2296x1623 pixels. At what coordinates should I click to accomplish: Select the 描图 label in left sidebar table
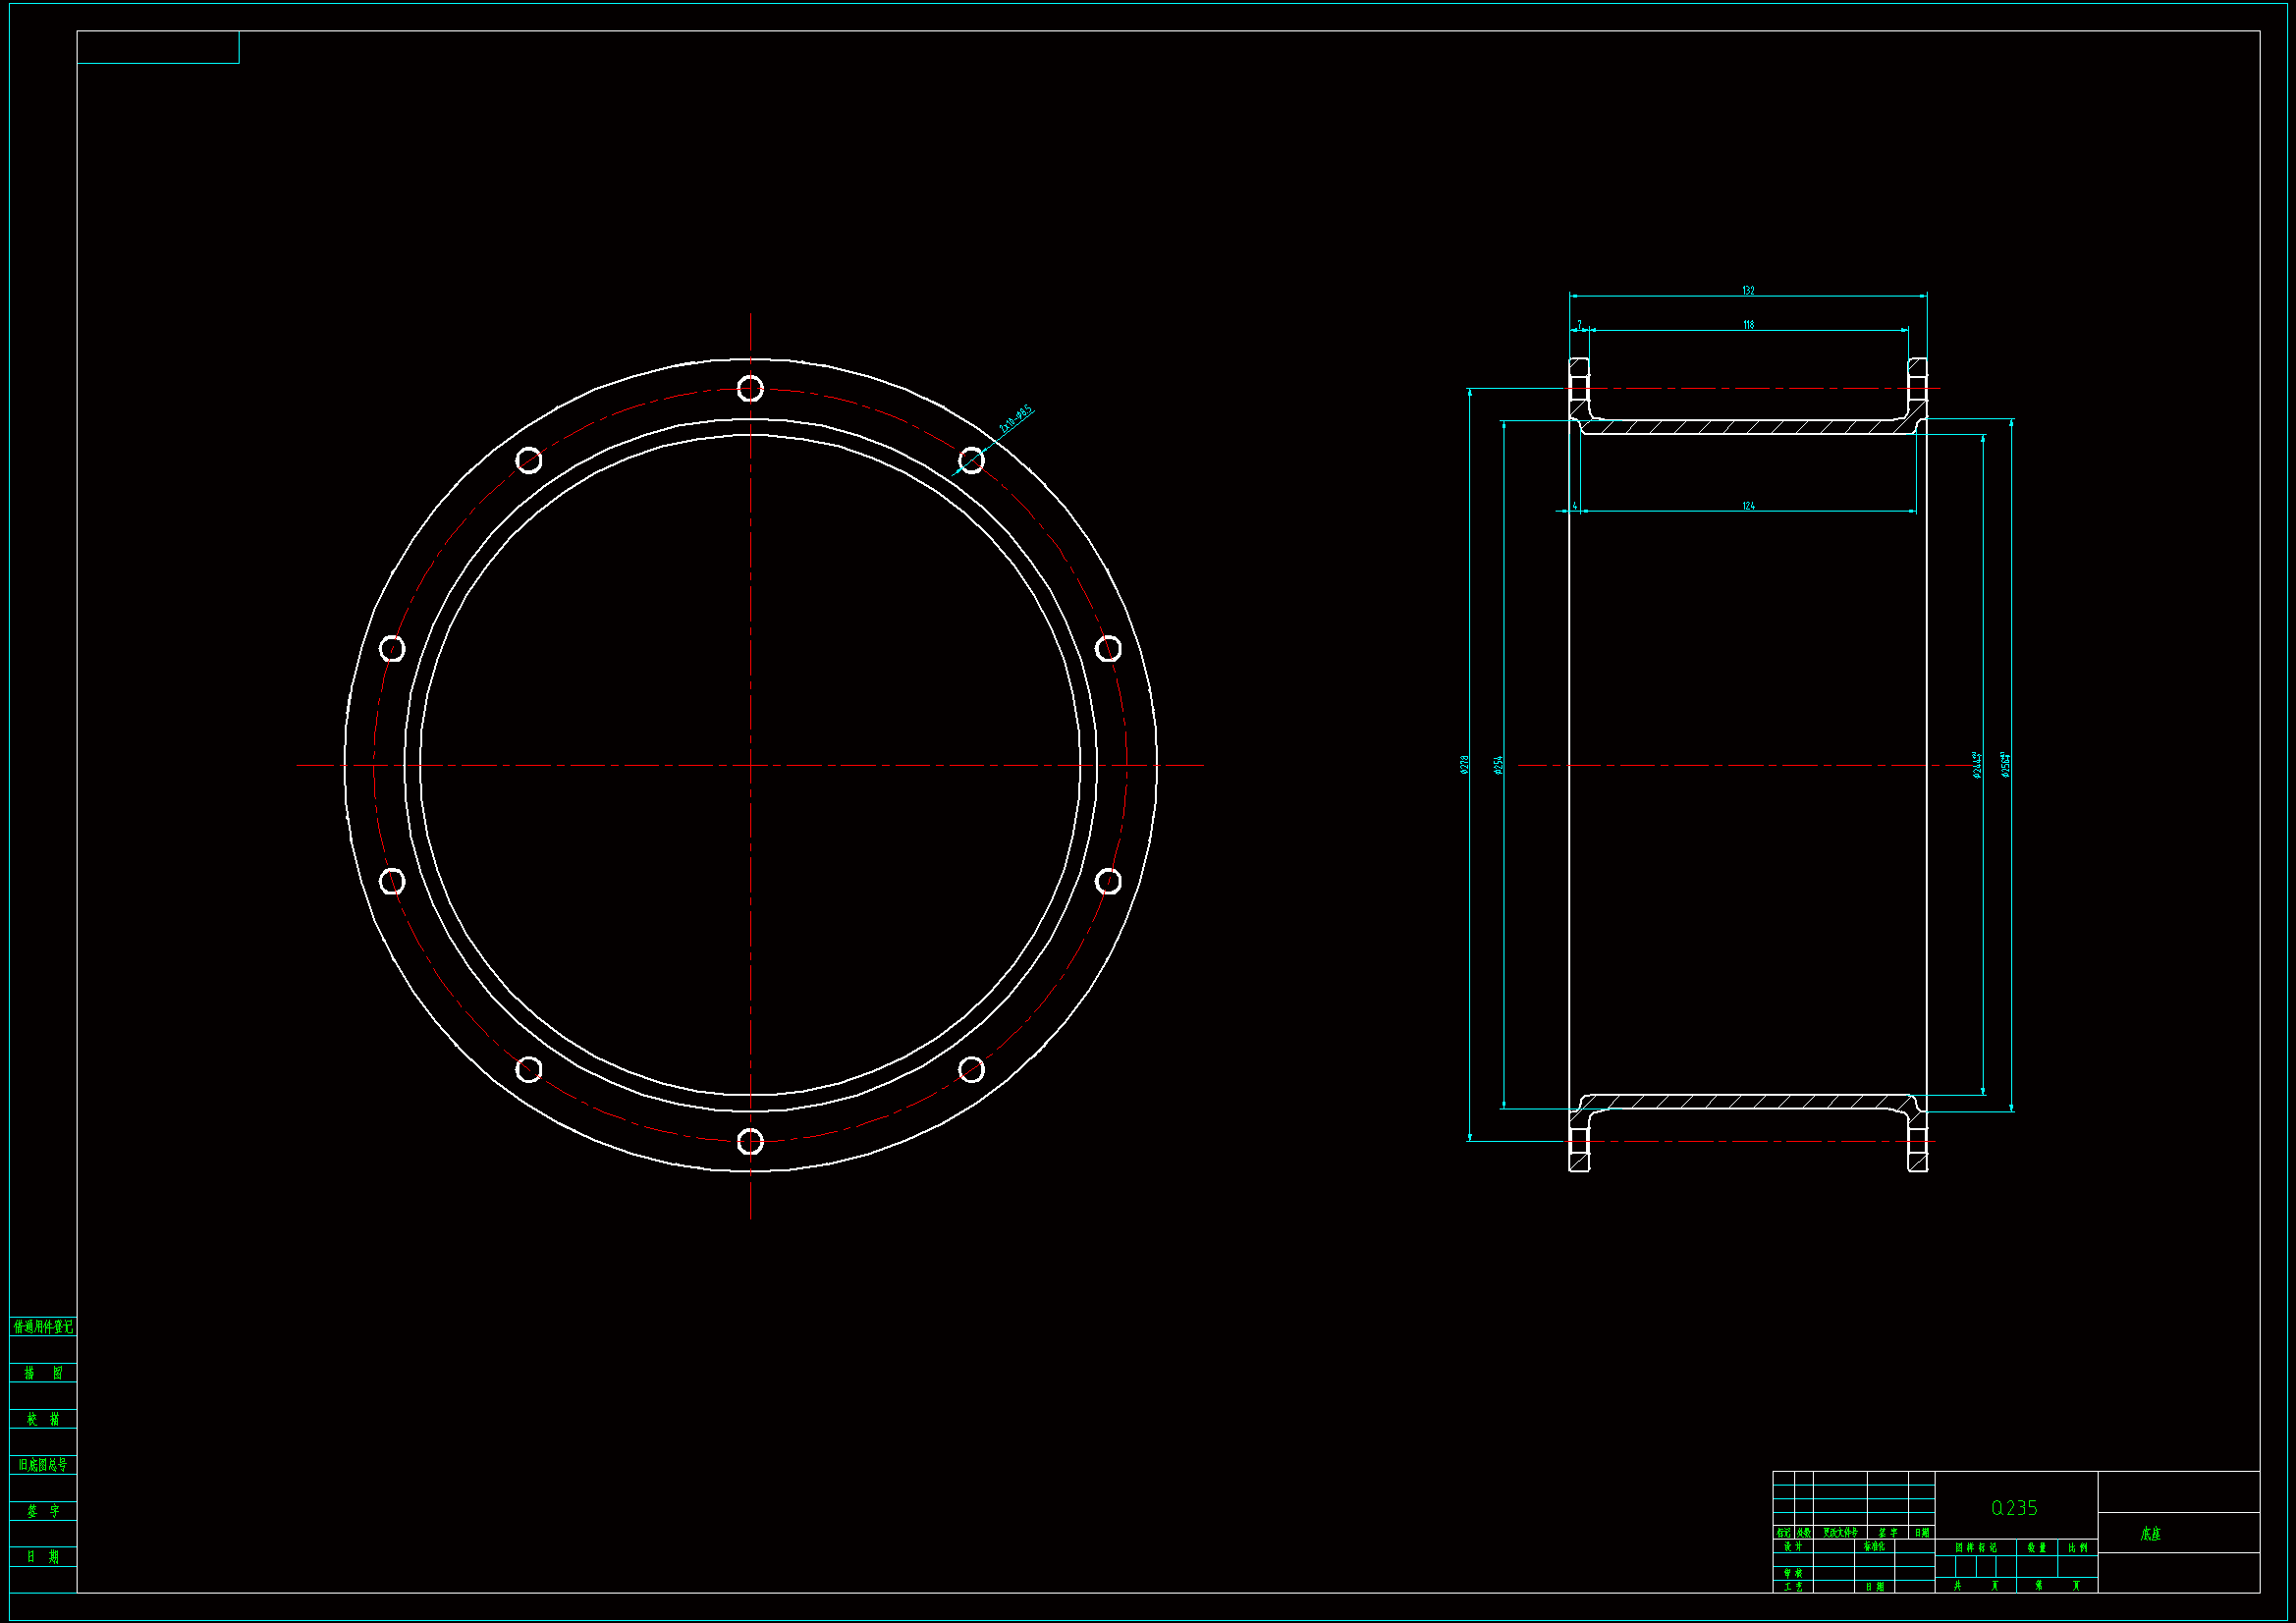43,1373
